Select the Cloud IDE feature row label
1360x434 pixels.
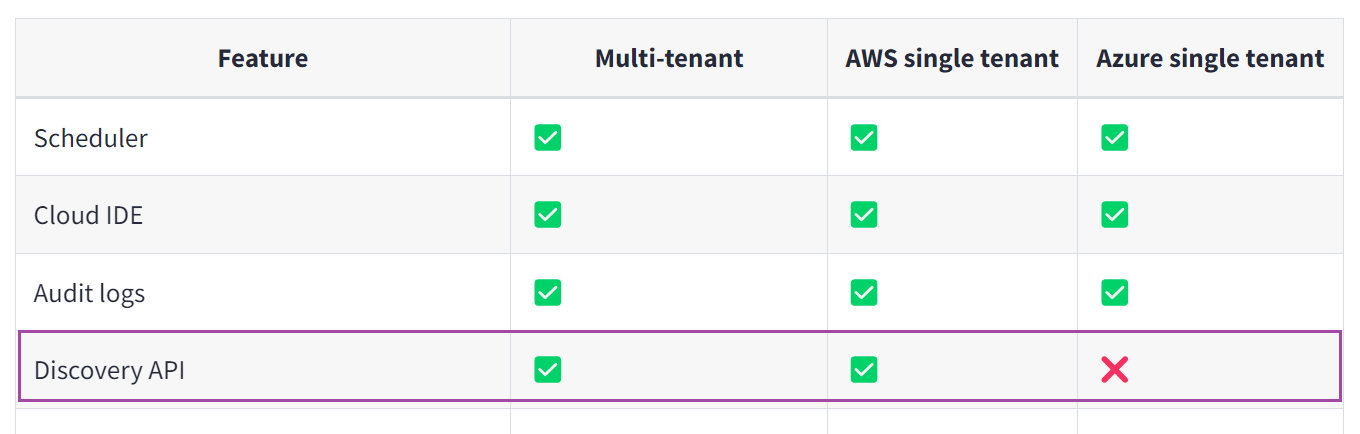88,215
